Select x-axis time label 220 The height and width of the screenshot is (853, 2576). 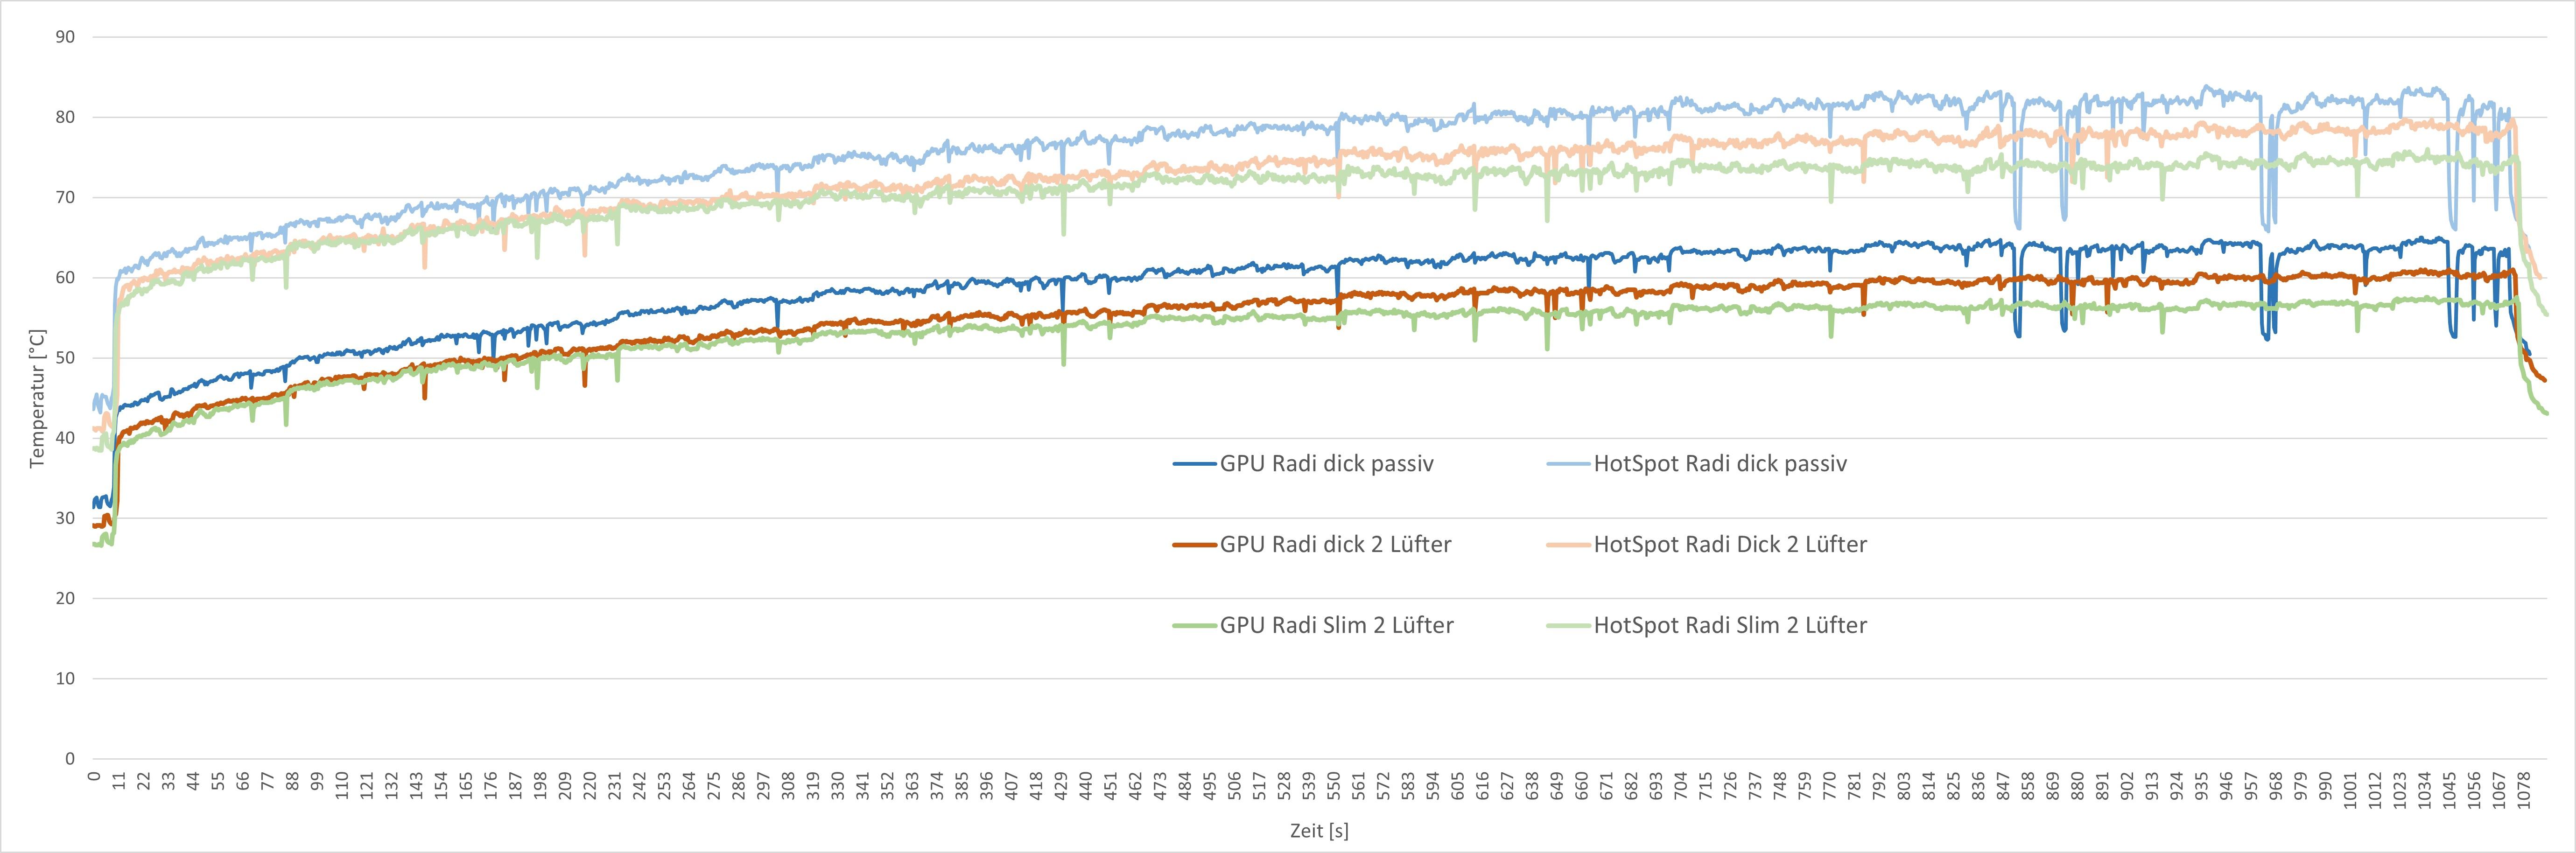pyautogui.click(x=590, y=784)
